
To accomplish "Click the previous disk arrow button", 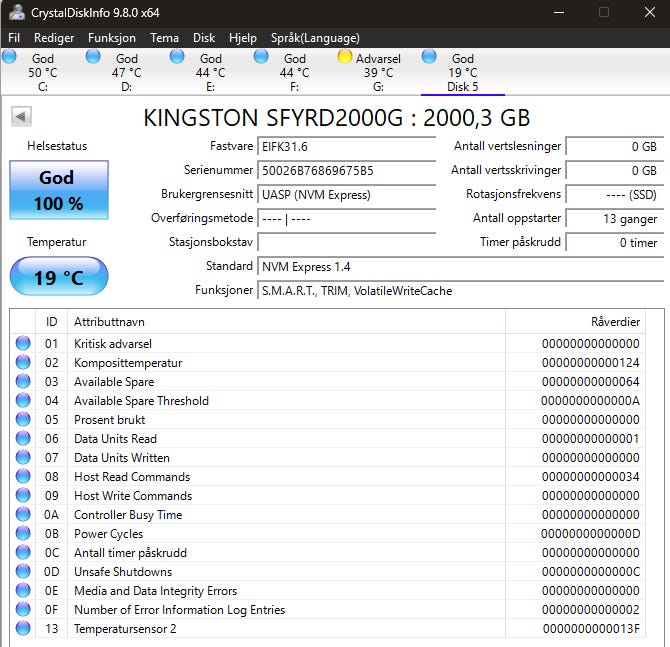I will [x=21, y=117].
